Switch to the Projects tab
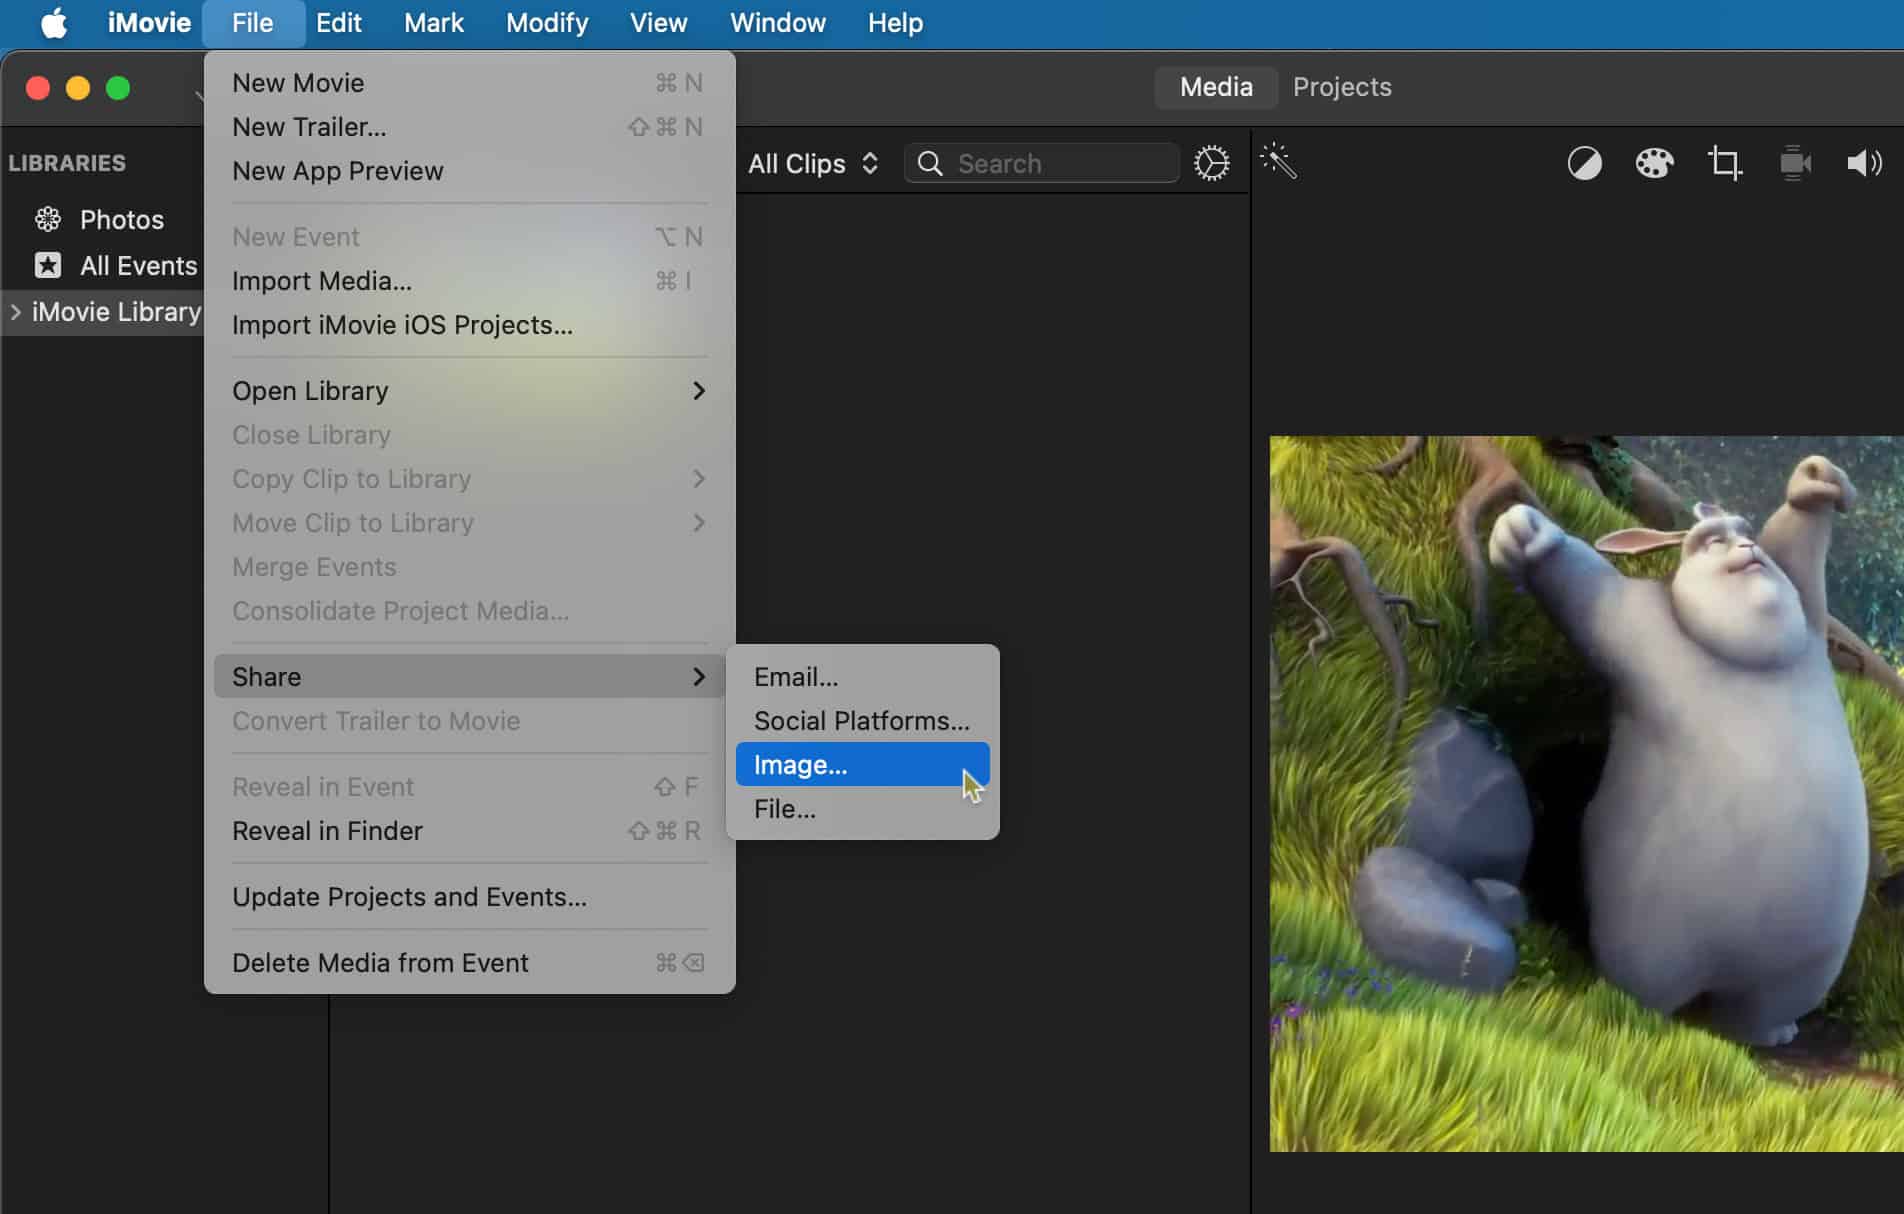 tap(1341, 87)
